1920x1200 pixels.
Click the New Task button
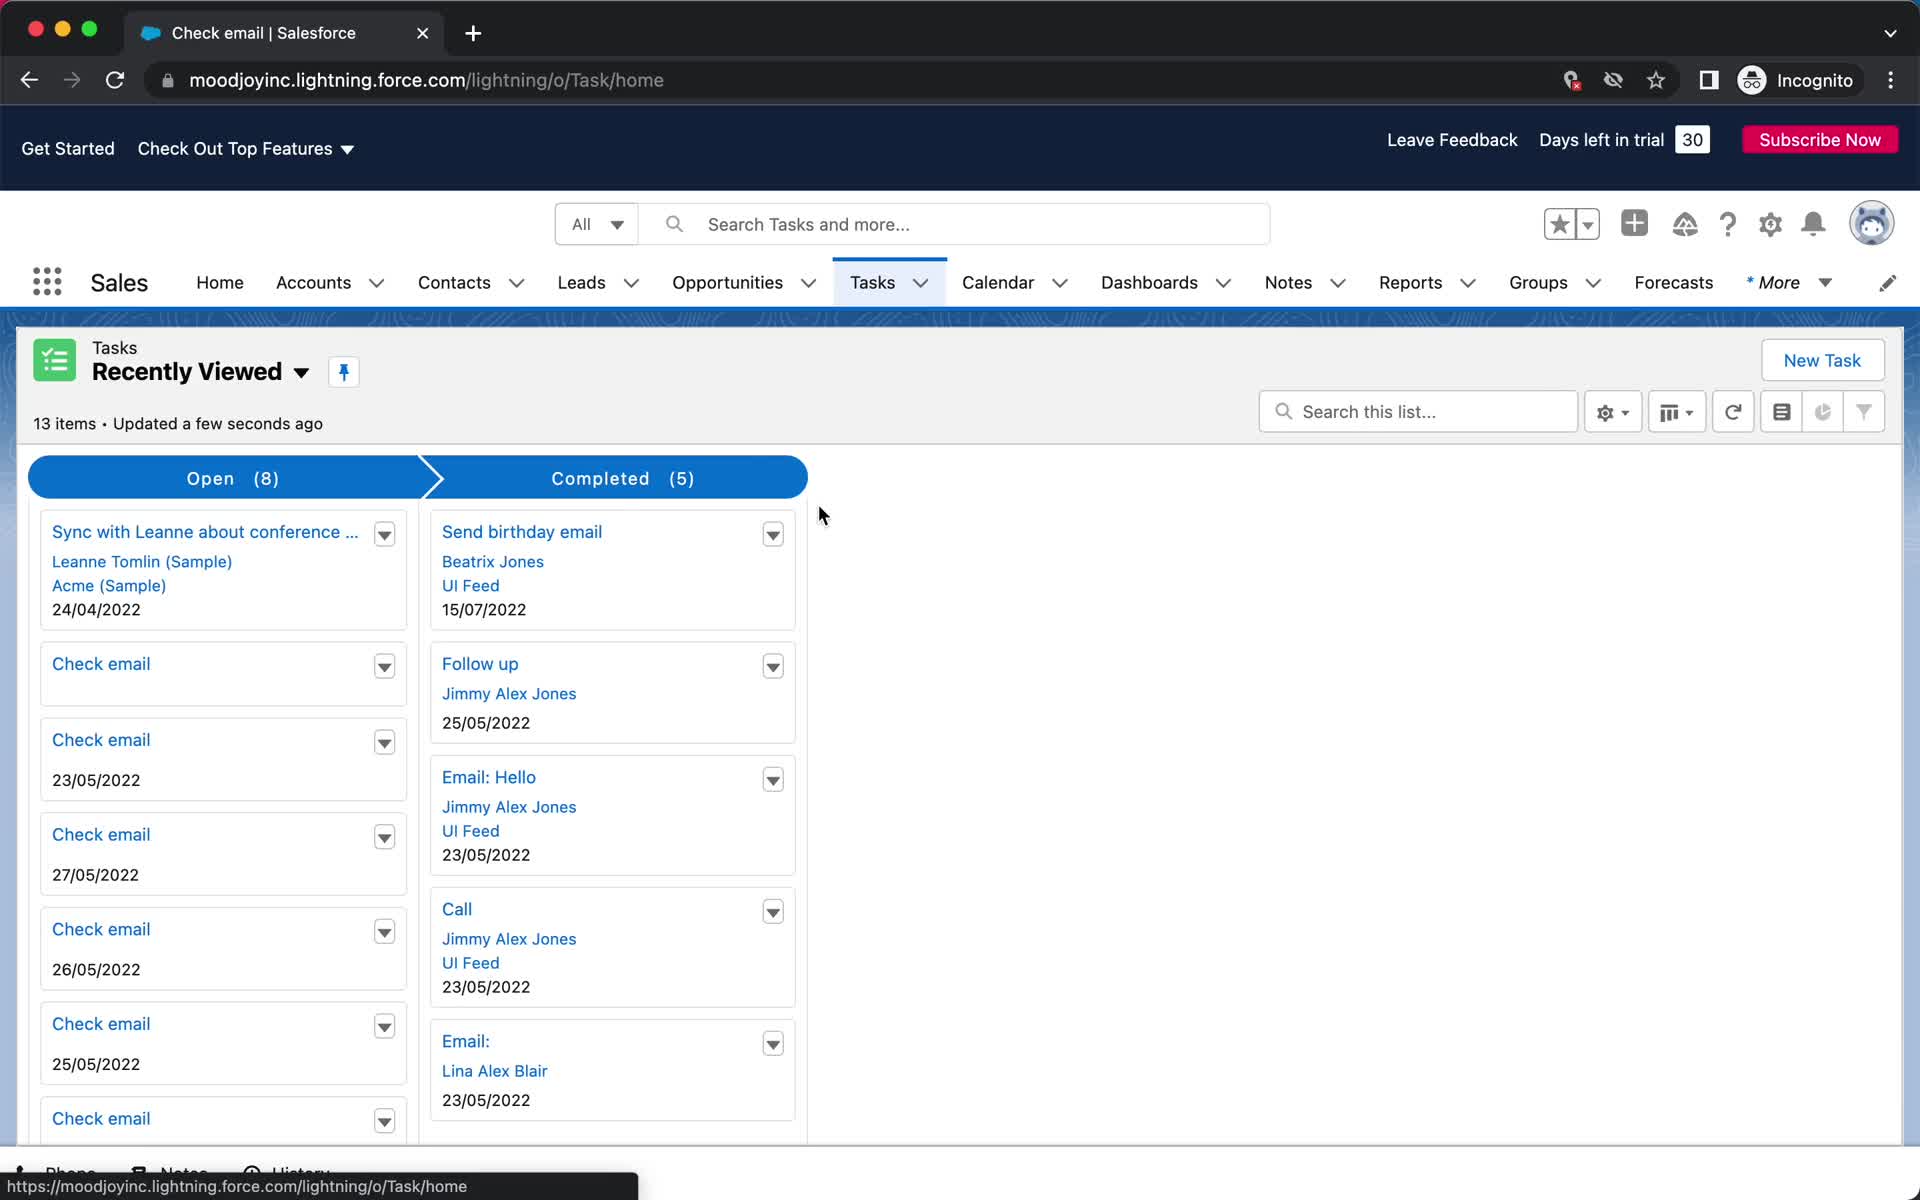[1822, 360]
